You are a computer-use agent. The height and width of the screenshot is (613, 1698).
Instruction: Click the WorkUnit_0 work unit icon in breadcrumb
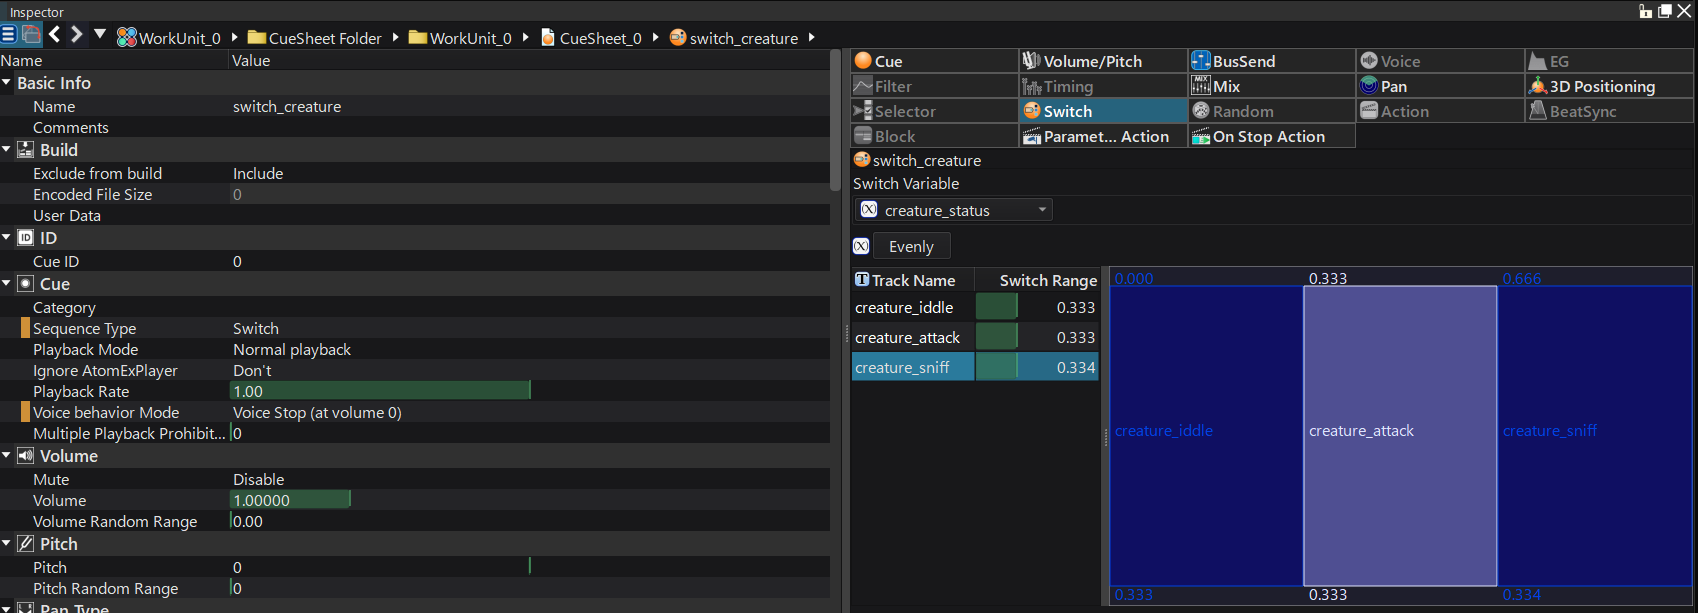[x=127, y=38]
